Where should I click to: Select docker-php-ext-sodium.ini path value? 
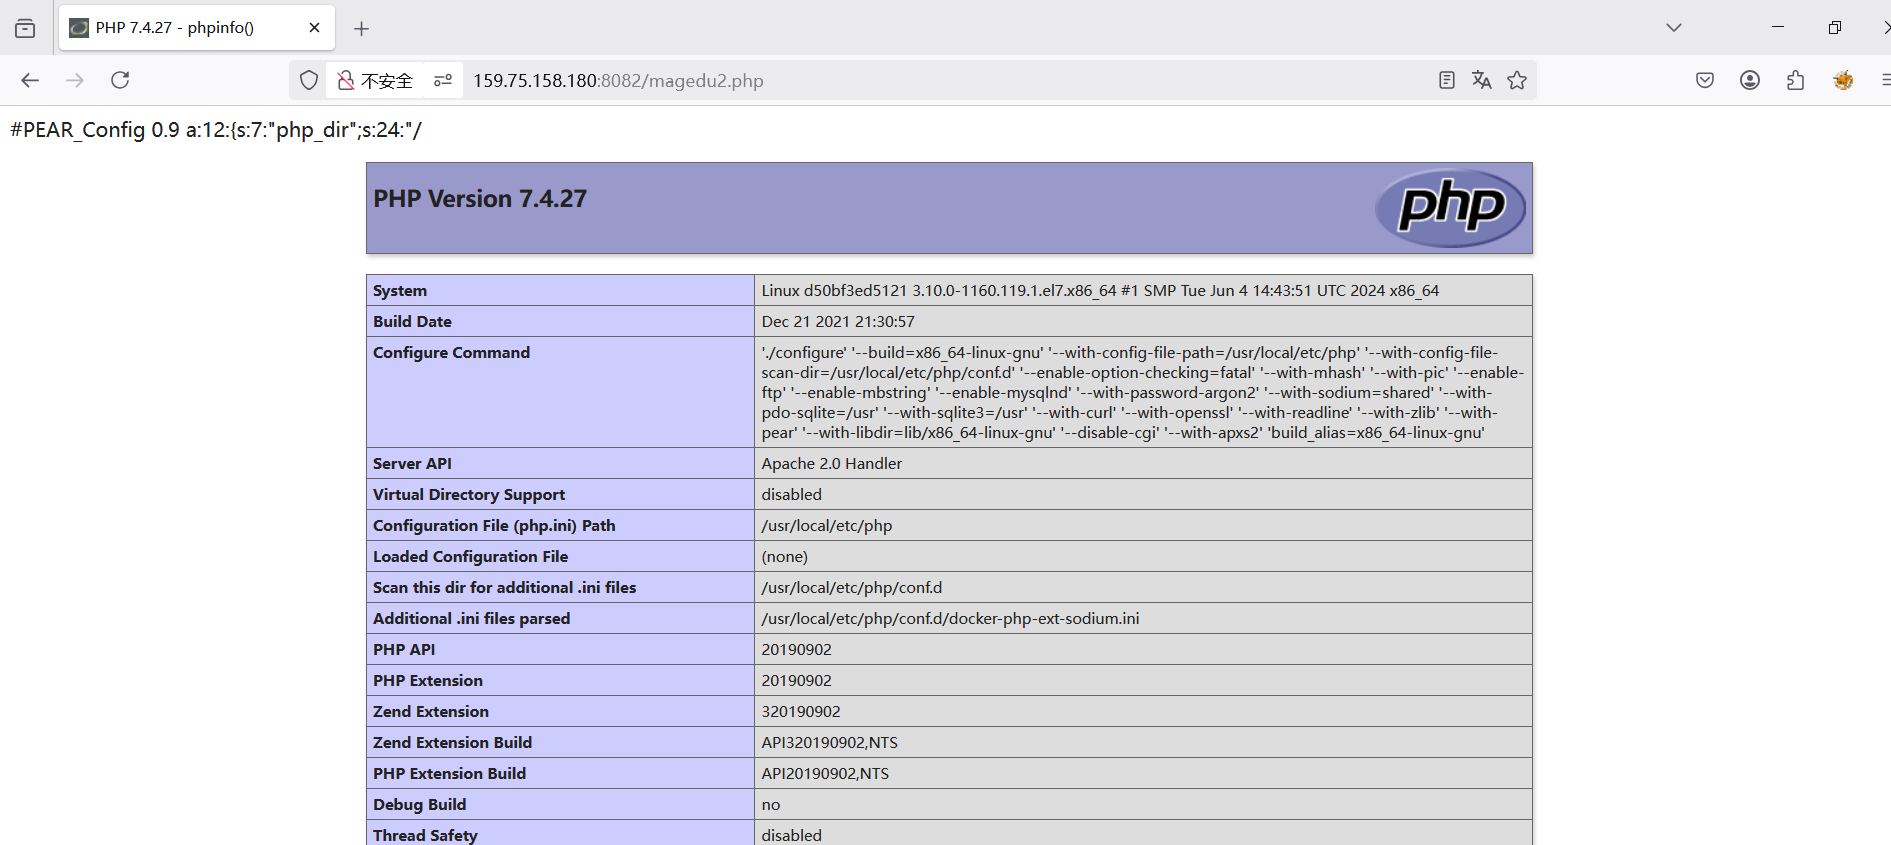950,619
